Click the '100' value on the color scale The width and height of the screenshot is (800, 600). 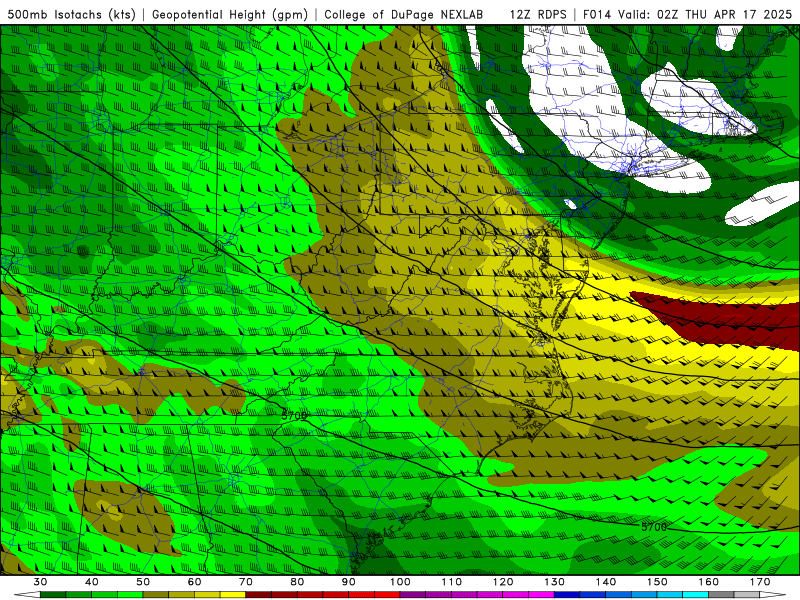(400, 582)
